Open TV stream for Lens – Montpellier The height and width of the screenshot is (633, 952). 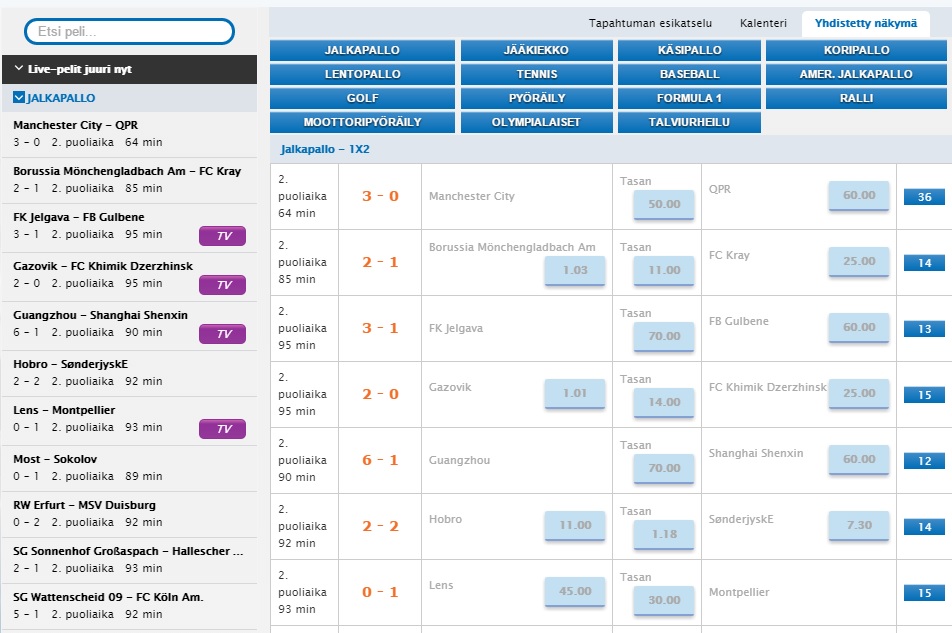(x=223, y=429)
